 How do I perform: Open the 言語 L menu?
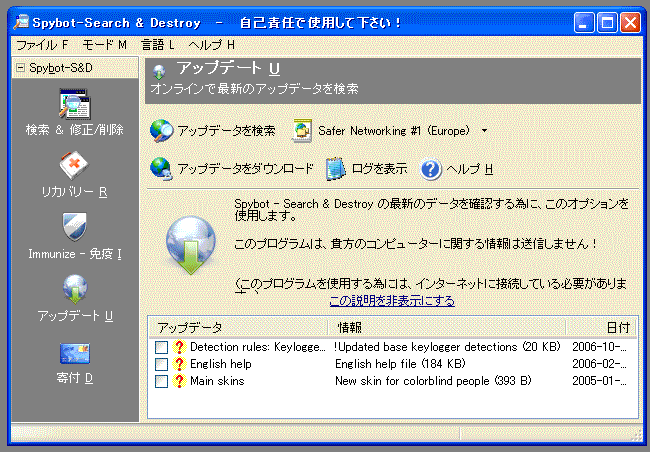(158, 44)
